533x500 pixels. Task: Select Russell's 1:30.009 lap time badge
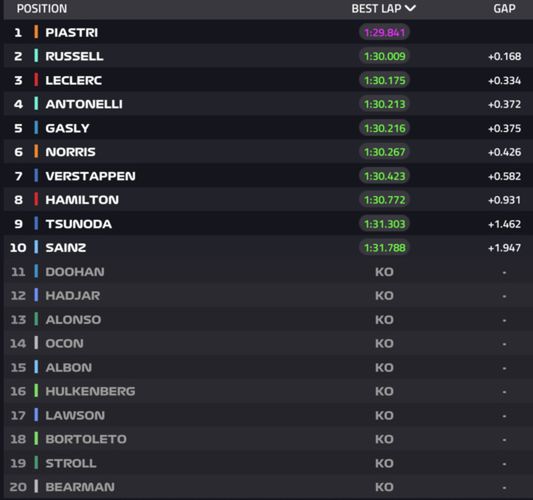tap(384, 56)
